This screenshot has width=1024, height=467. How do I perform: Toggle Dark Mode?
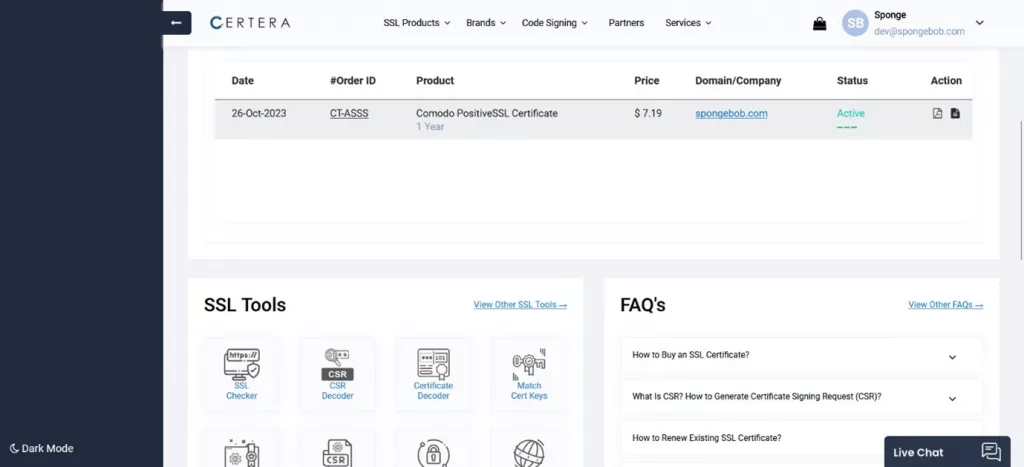pos(41,449)
